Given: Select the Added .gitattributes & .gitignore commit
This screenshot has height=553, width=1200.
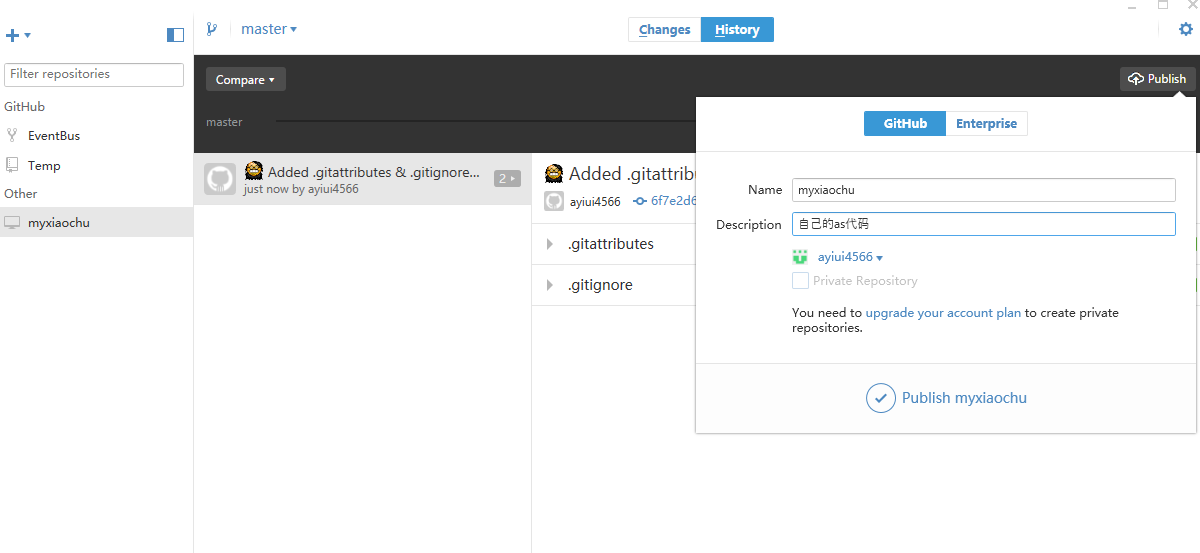Looking at the screenshot, I should pos(362,179).
